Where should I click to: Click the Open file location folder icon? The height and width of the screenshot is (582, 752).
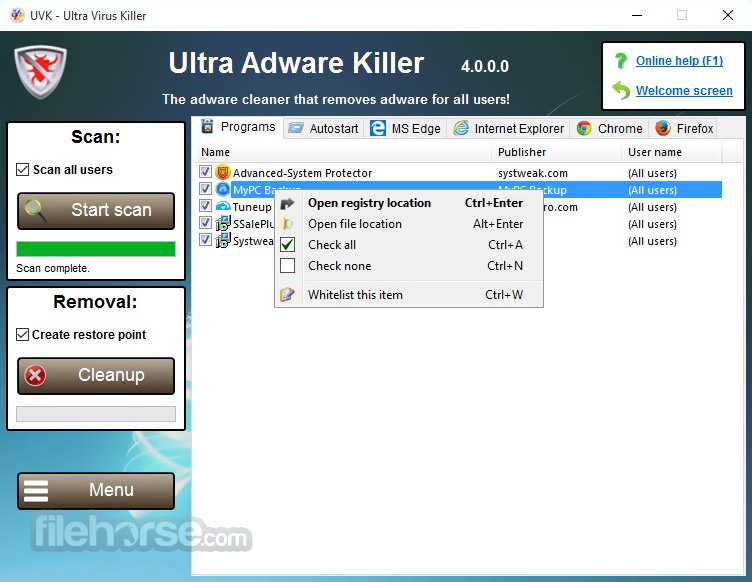(x=287, y=224)
